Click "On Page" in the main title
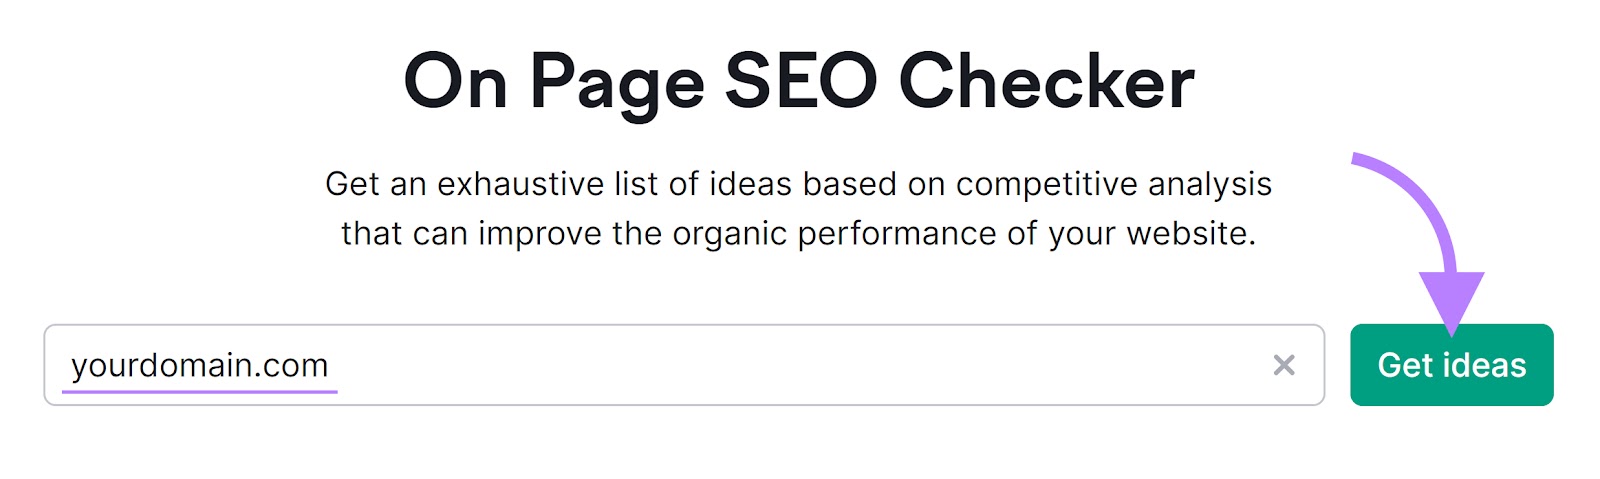Image resolution: width=1600 pixels, height=479 pixels. (554, 81)
